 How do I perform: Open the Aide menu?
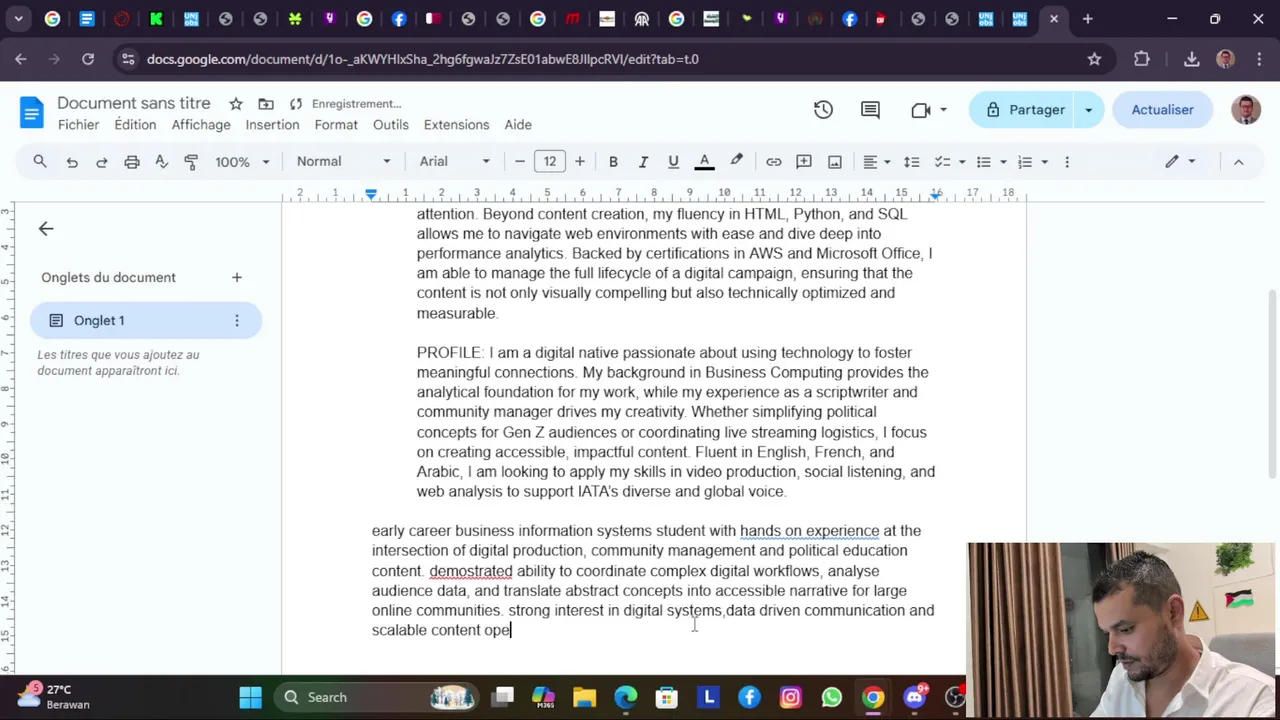(x=518, y=125)
